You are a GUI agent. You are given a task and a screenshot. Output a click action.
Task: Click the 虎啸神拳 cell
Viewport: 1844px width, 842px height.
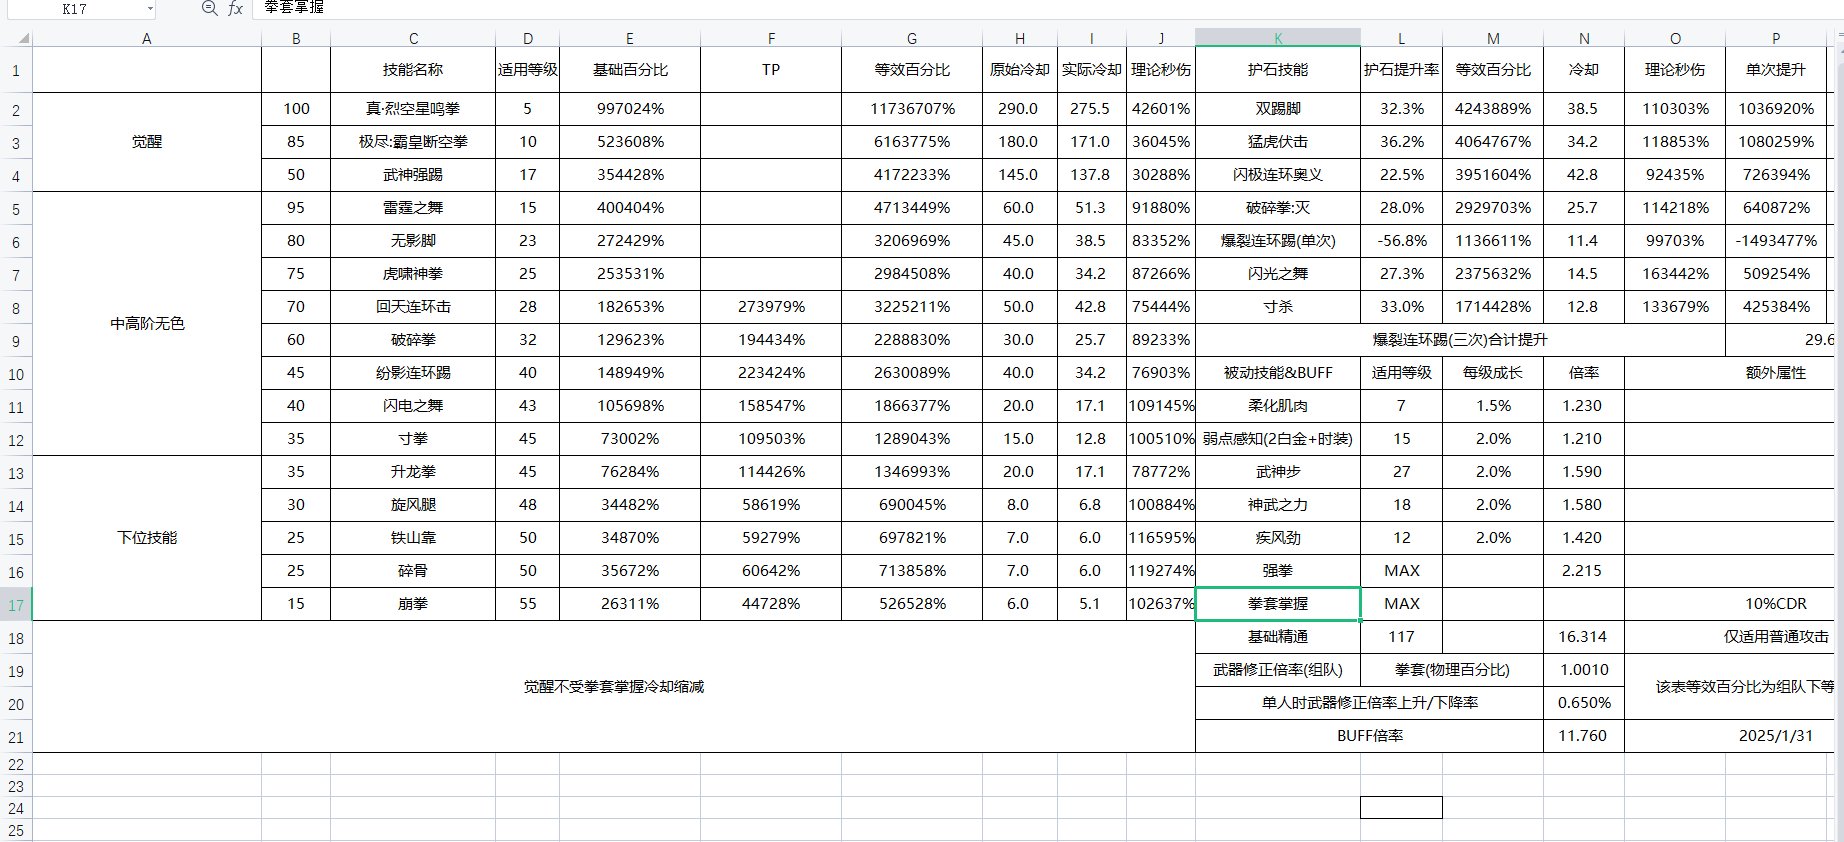point(413,274)
